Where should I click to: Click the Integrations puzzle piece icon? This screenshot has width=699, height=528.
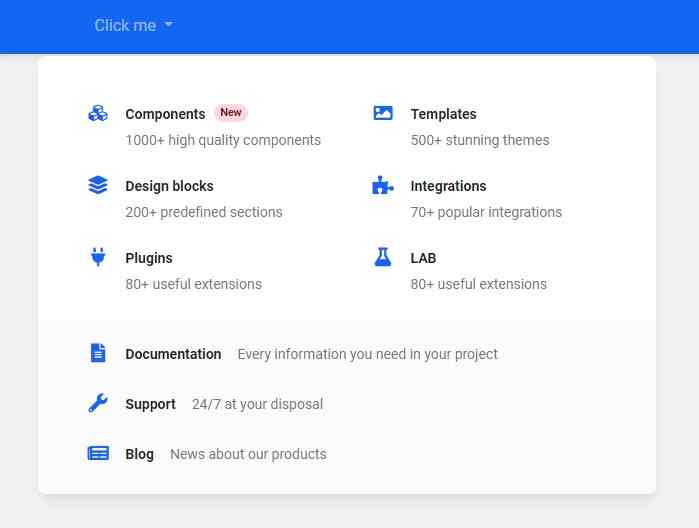[383, 185]
